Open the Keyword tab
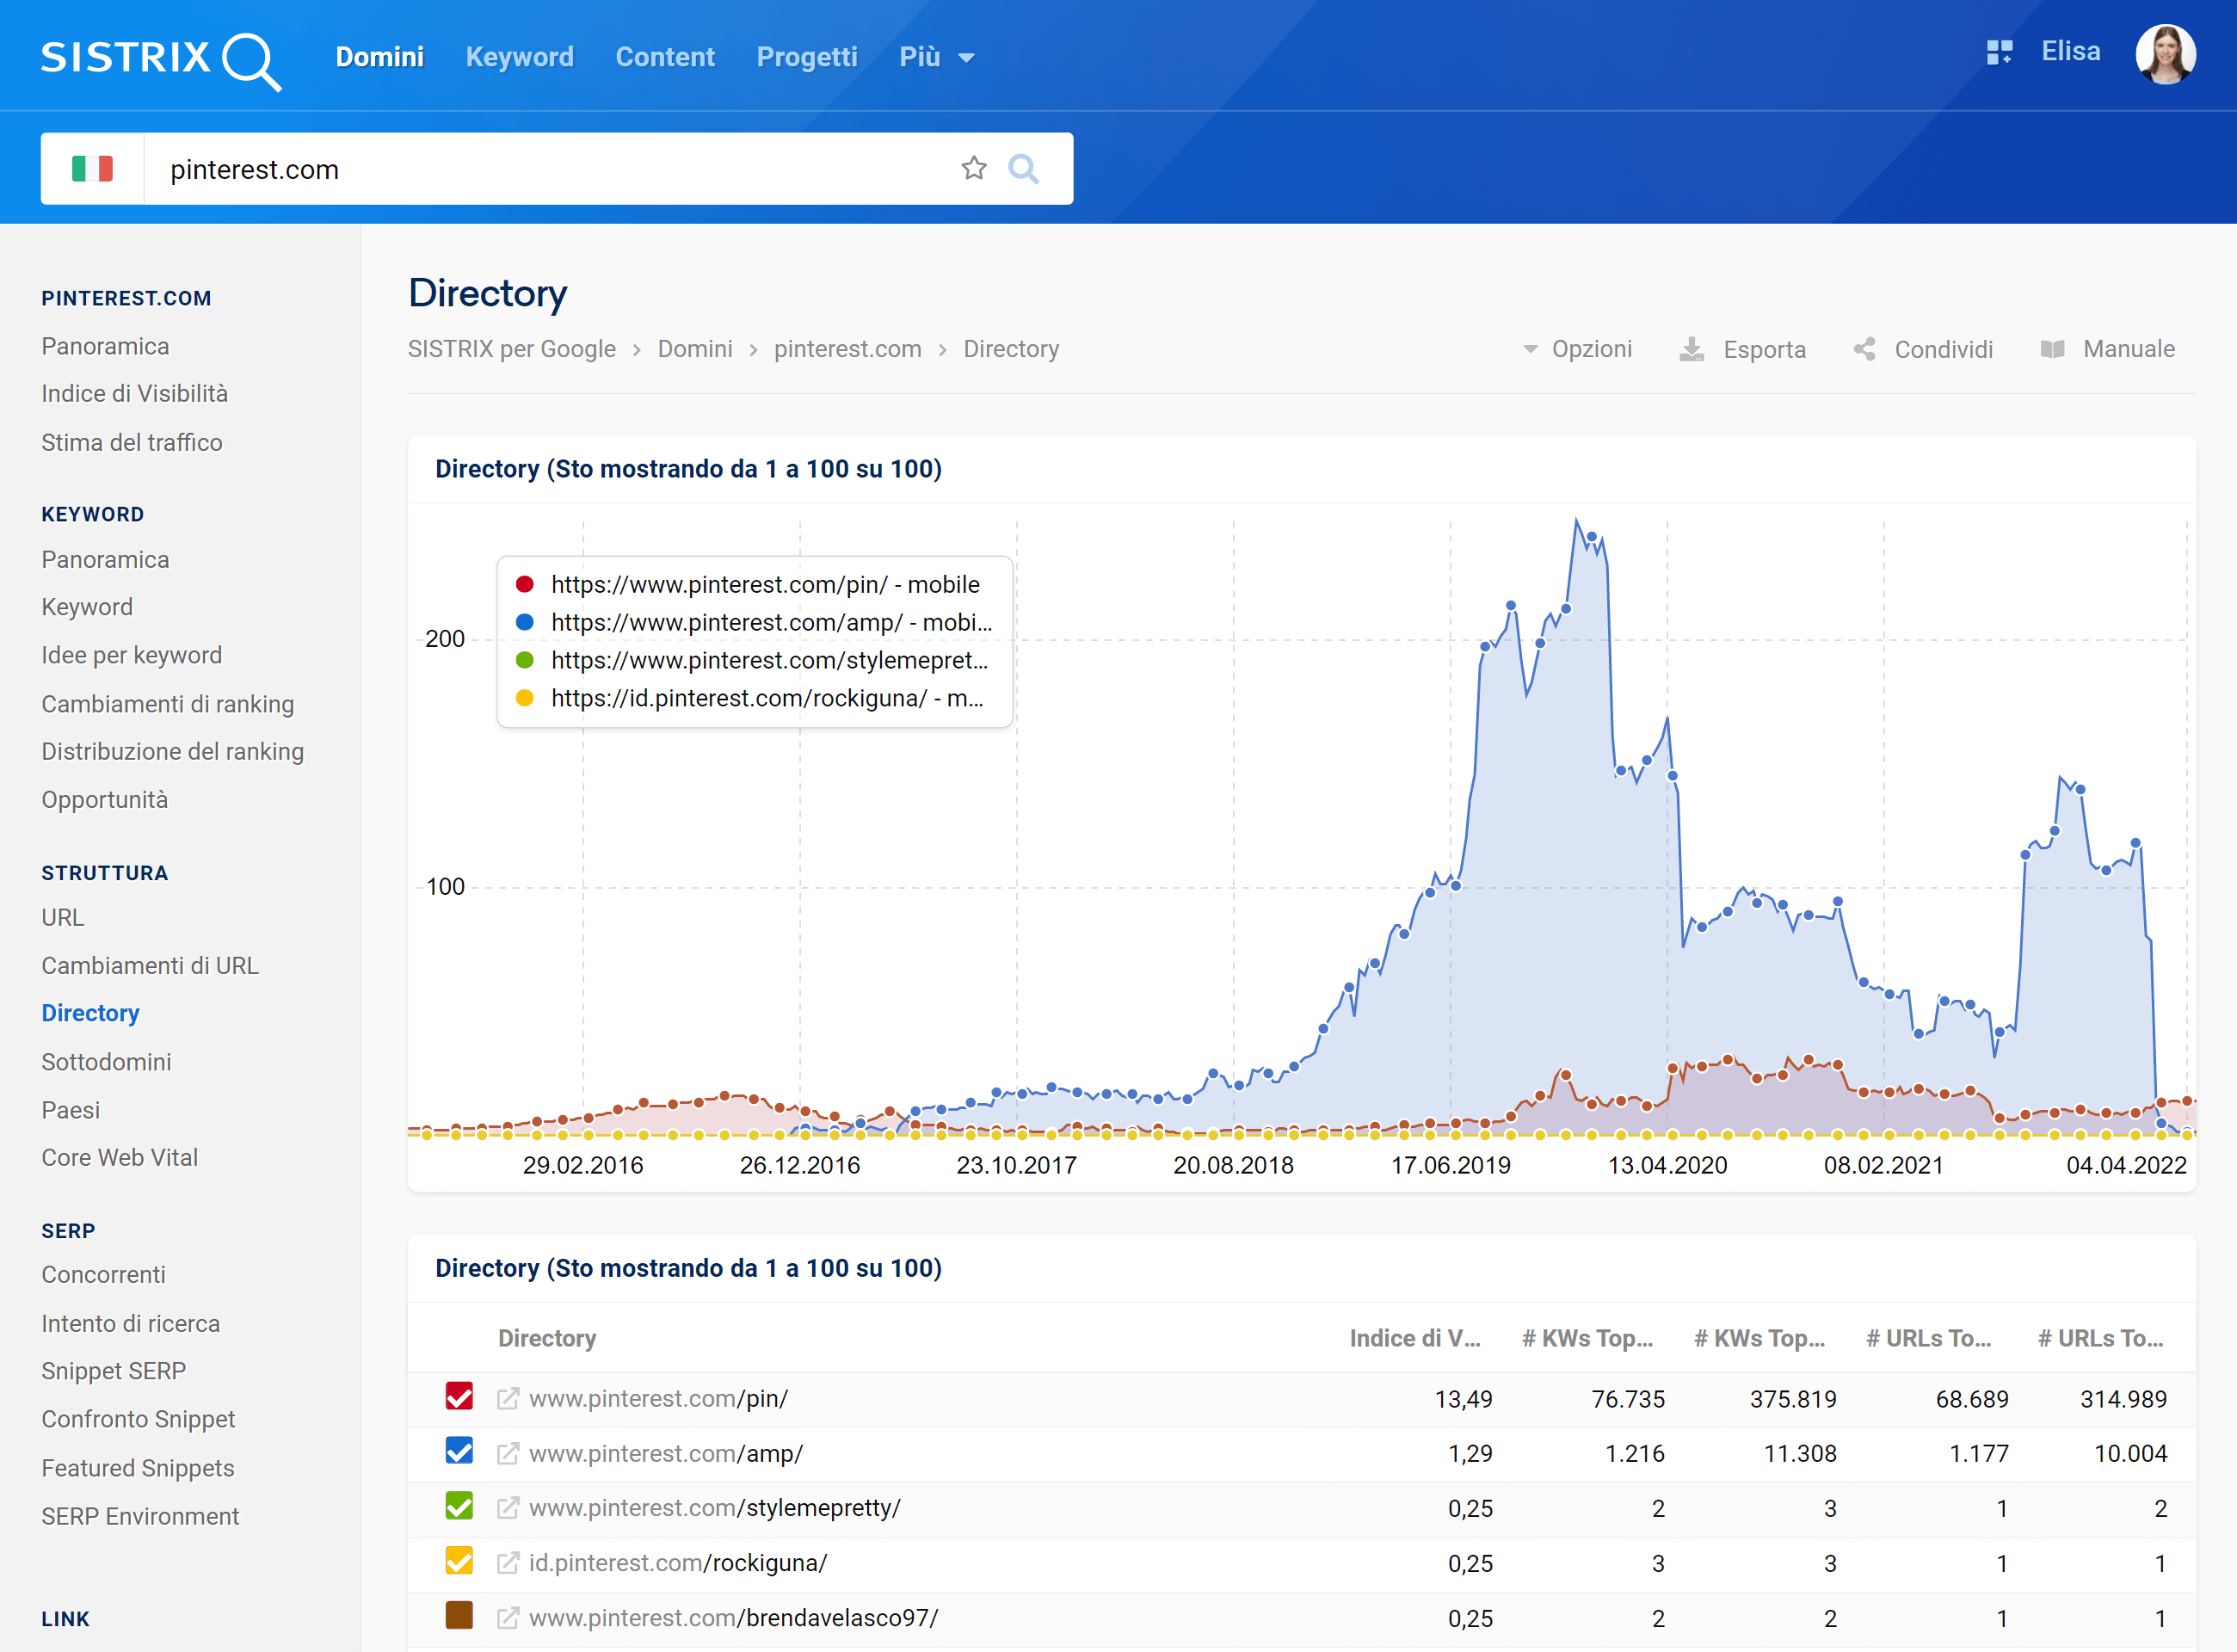Image resolution: width=2237 pixels, height=1652 pixels. coord(520,57)
